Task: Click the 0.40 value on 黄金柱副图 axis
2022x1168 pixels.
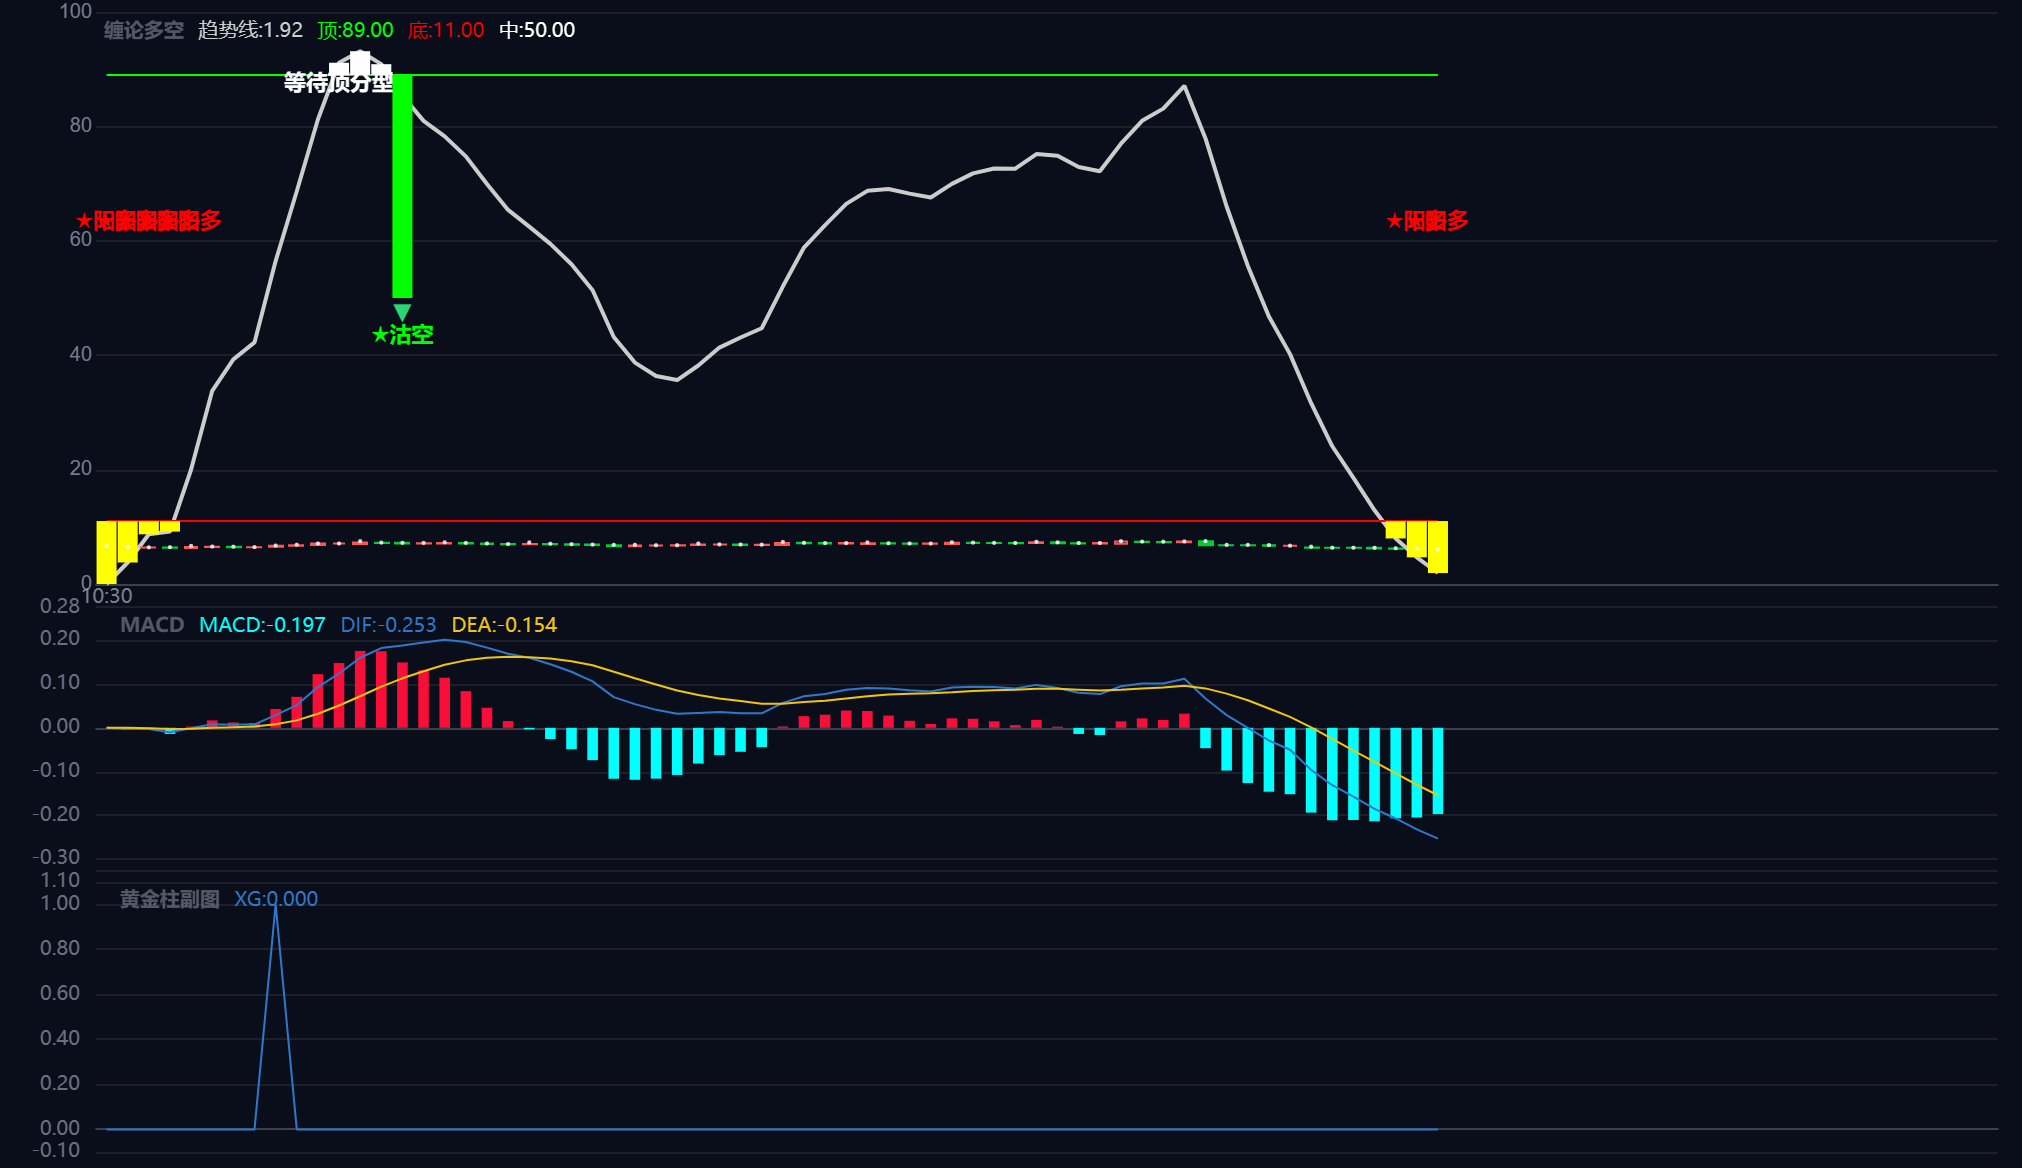Action: 60,1038
